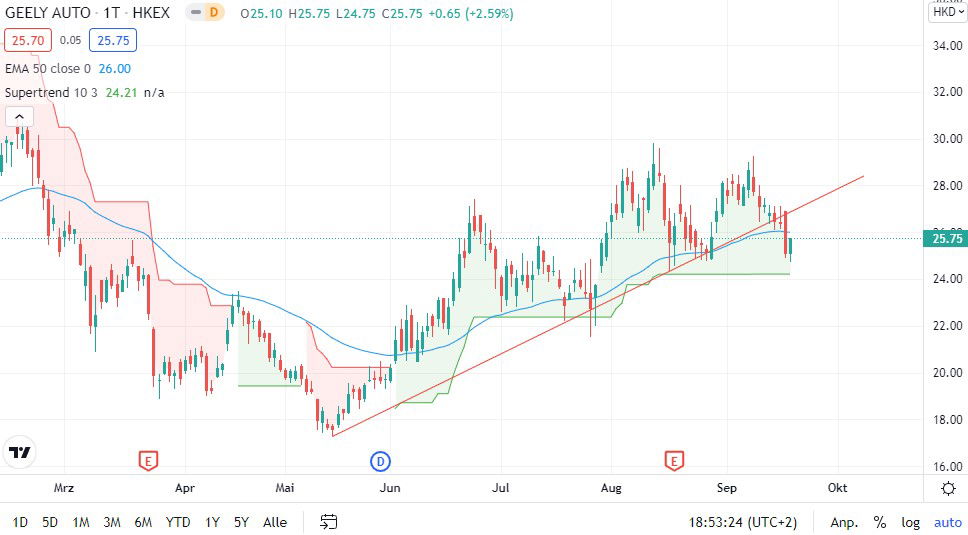Toggle the D market status pill
Image resolution: width=968 pixels, height=535 pixels.
click(x=205, y=12)
